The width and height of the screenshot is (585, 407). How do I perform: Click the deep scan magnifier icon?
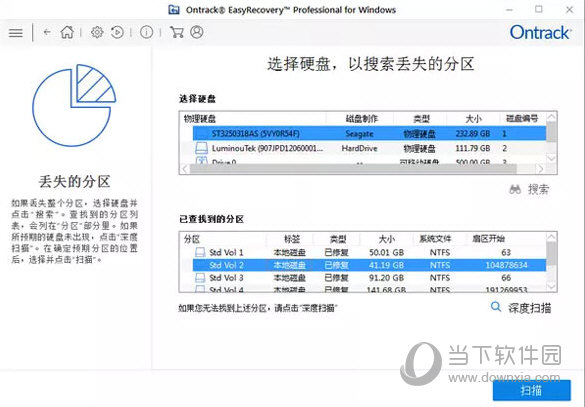point(496,307)
